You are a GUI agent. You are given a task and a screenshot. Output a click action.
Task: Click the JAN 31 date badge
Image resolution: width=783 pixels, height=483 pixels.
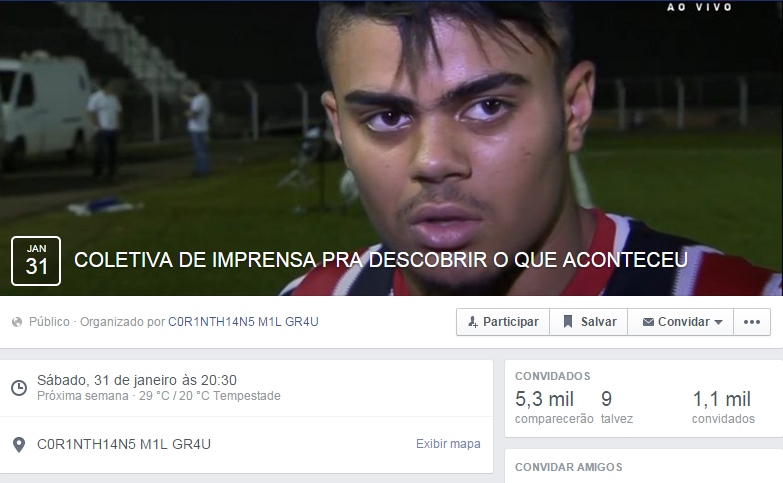coord(36,261)
